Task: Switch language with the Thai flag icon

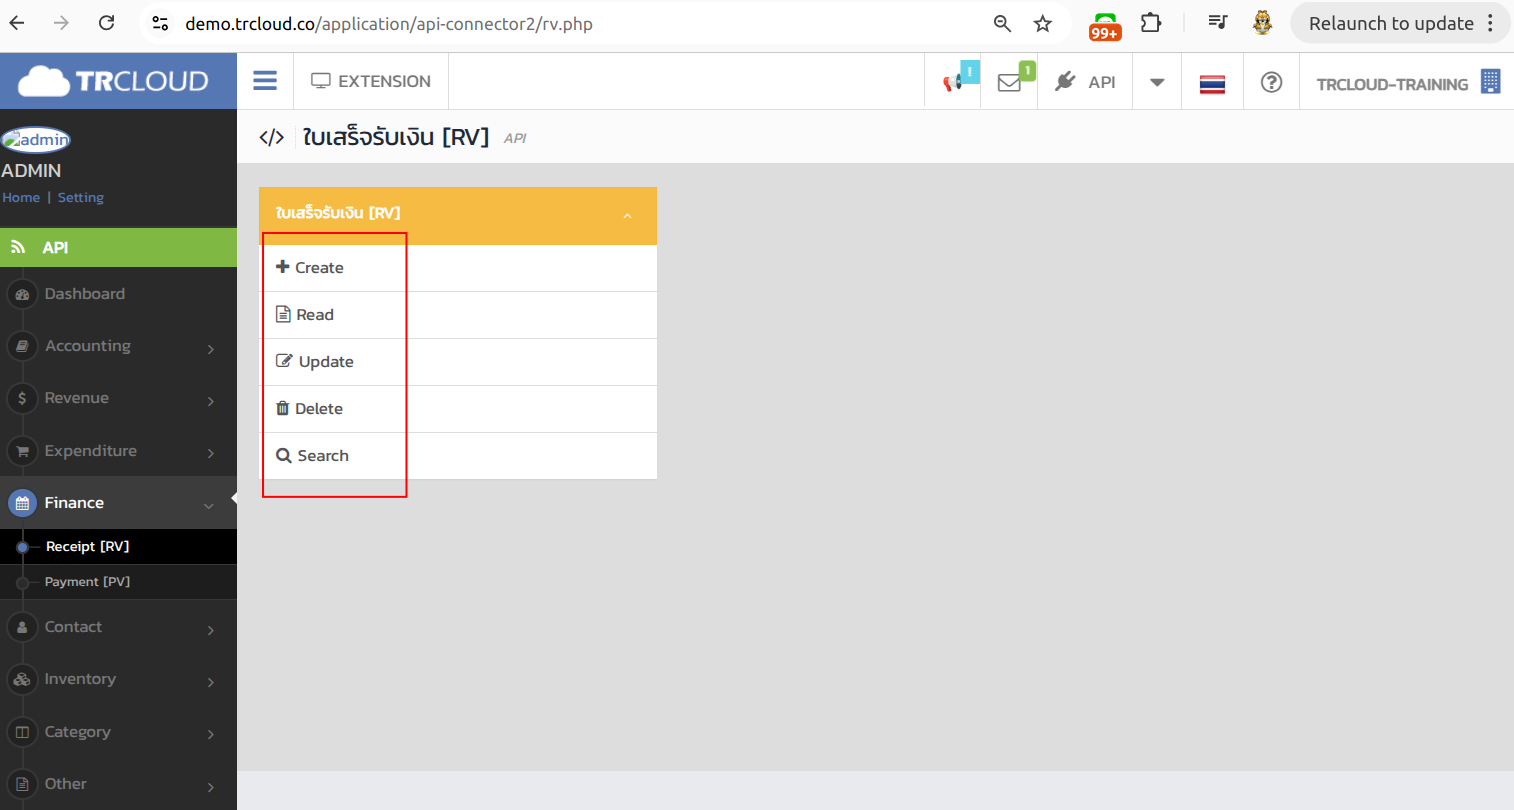Action: (x=1212, y=83)
